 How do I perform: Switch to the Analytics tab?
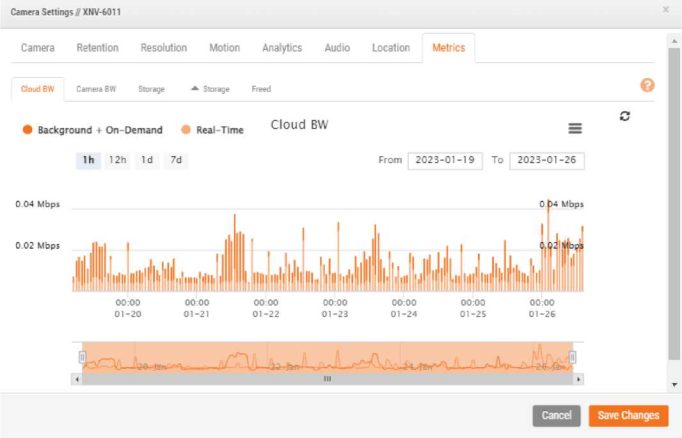(x=282, y=48)
